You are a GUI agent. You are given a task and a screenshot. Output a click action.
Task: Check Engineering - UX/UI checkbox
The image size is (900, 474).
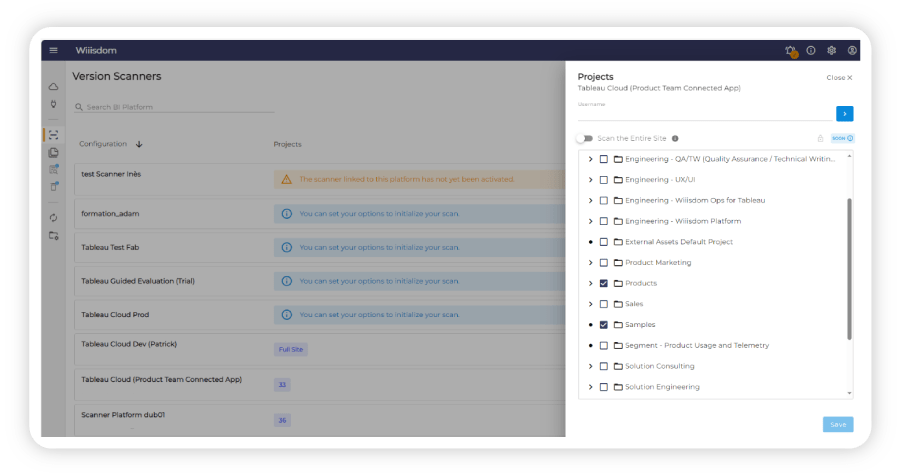(x=604, y=180)
